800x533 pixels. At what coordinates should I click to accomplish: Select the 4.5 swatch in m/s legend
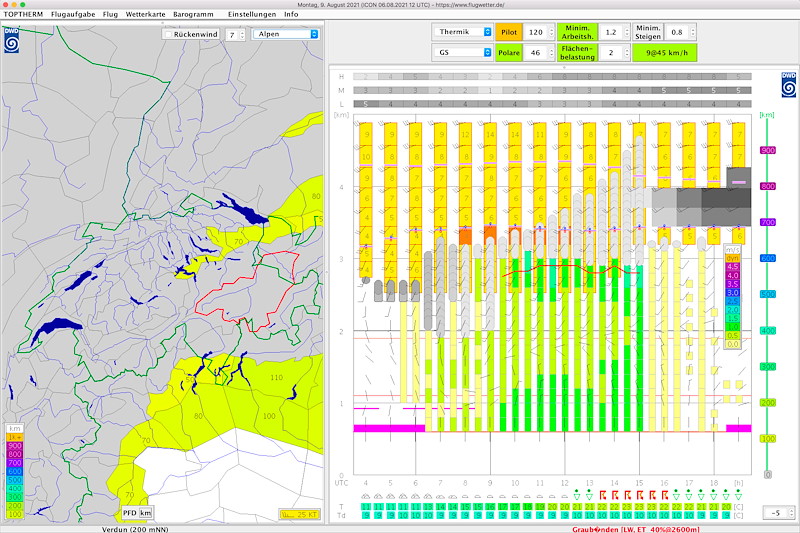pyautogui.click(x=733, y=267)
